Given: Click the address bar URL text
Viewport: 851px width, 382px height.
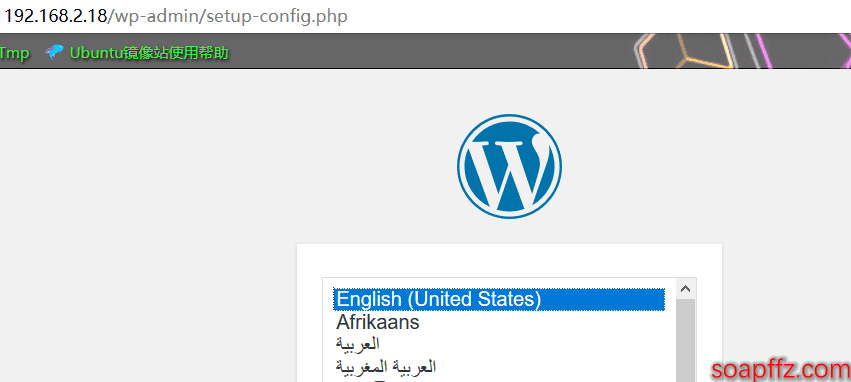Looking at the screenshot, I should [175, 16].
